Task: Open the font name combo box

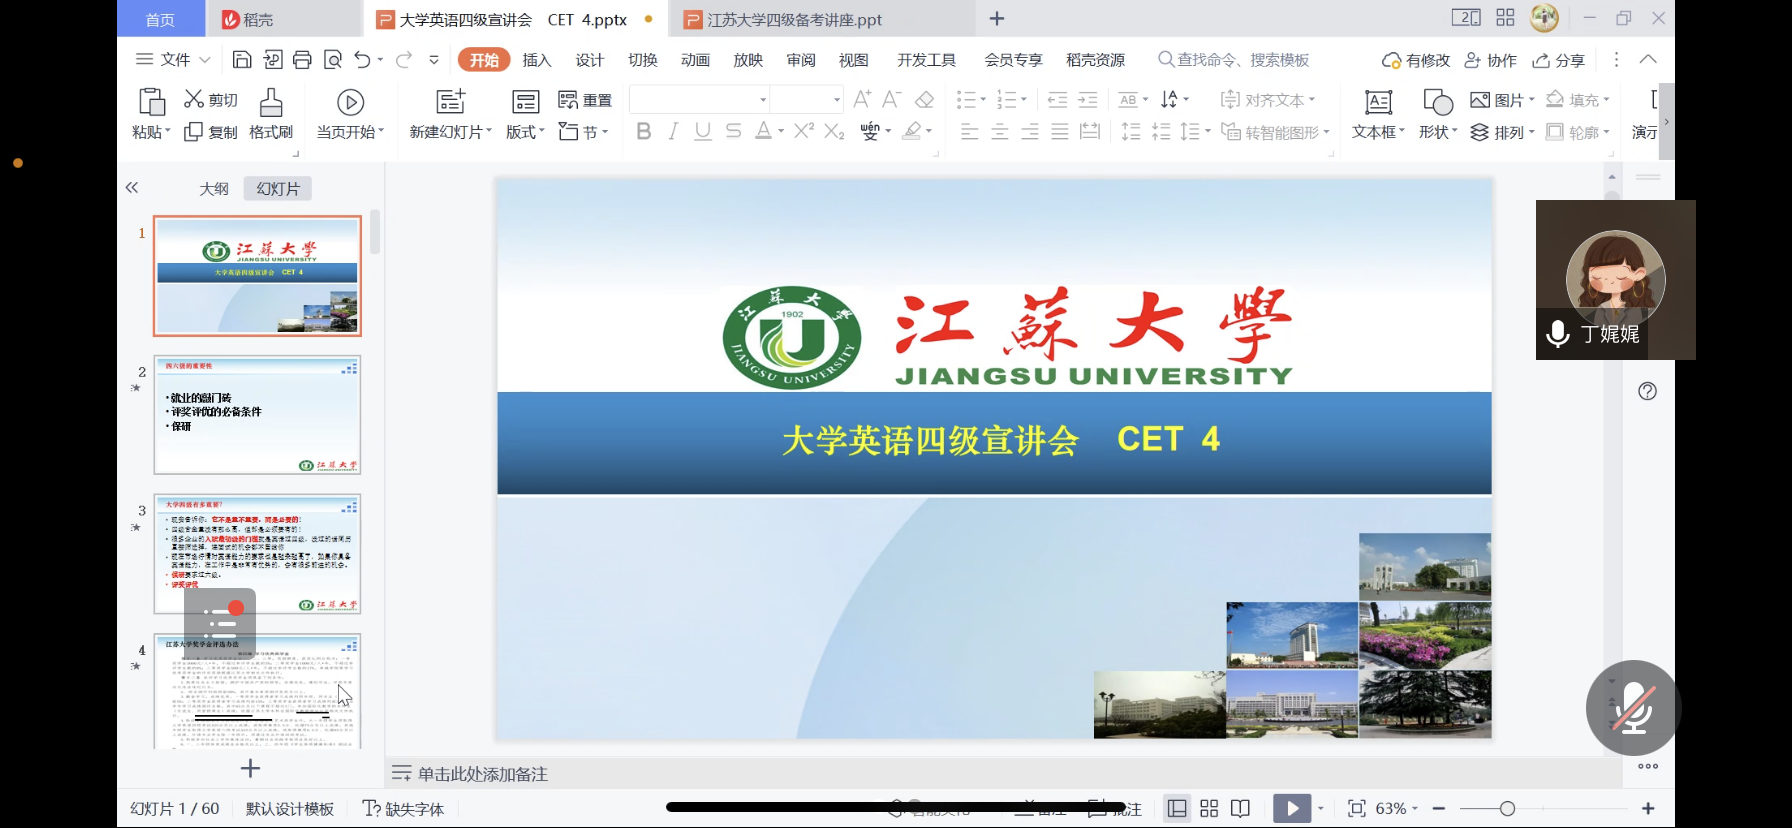Action: point(699,99)
